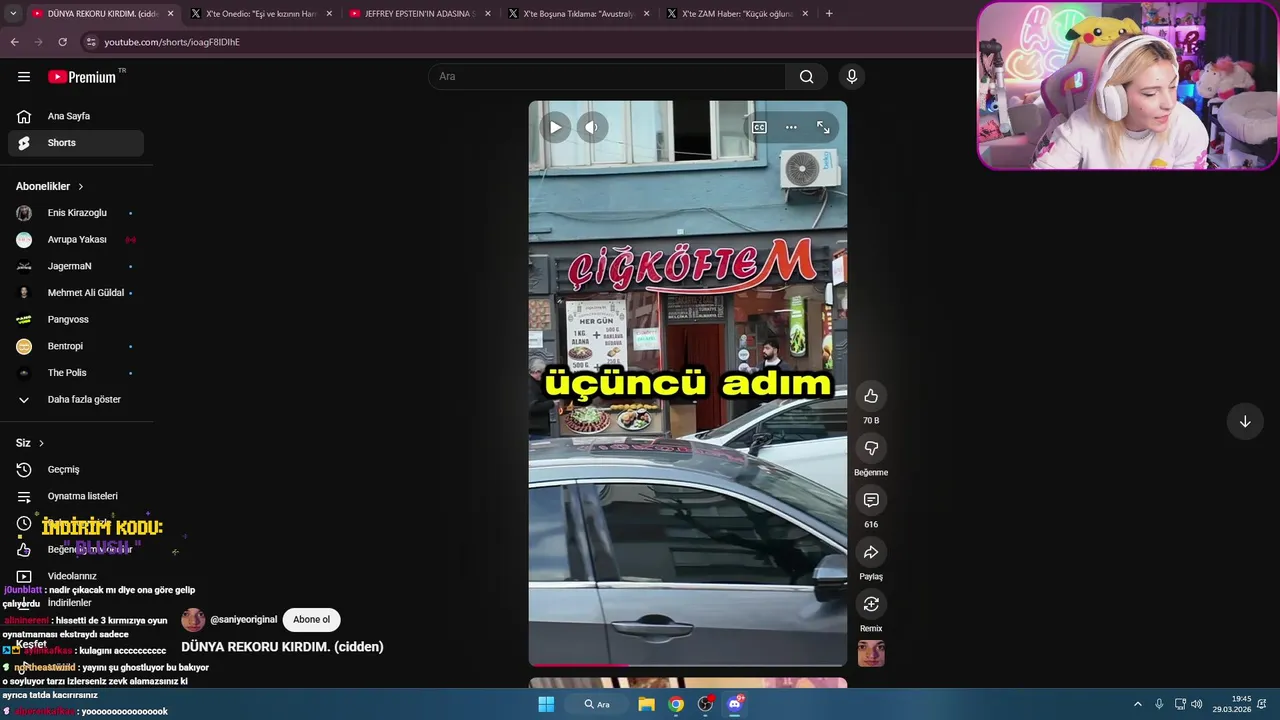1280x720 pixels.
Task: Enter fullscreen for the Short
Action: 823,127
